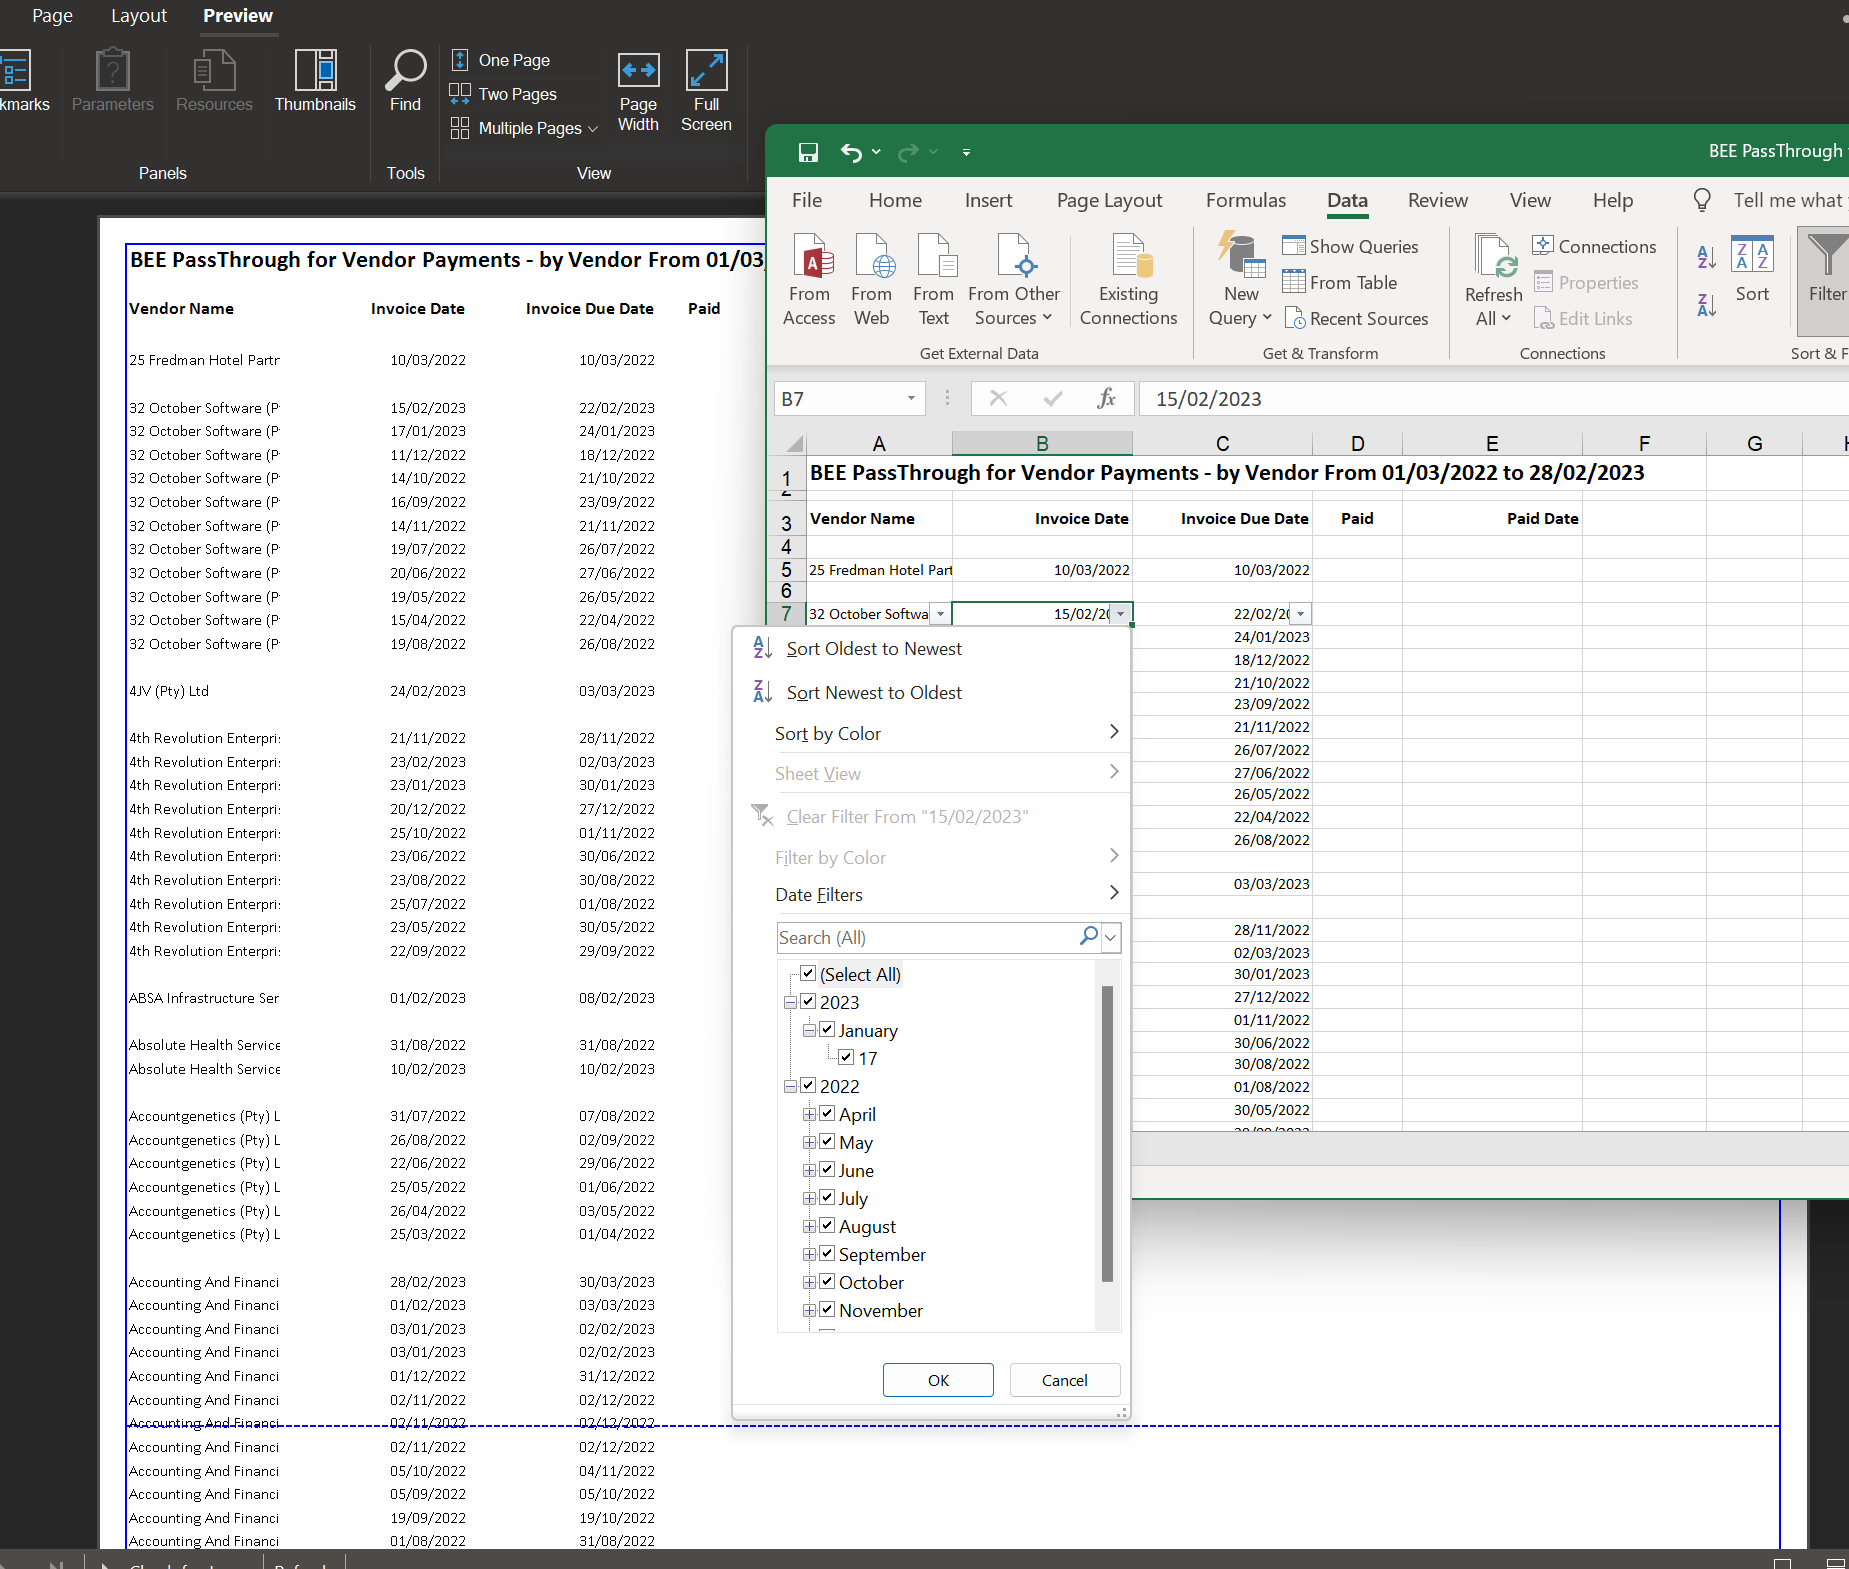The height and width of the screenshot is (1569, 1849).
Task: Click Cancel in the filter menu
Action: [1064, 1380]
